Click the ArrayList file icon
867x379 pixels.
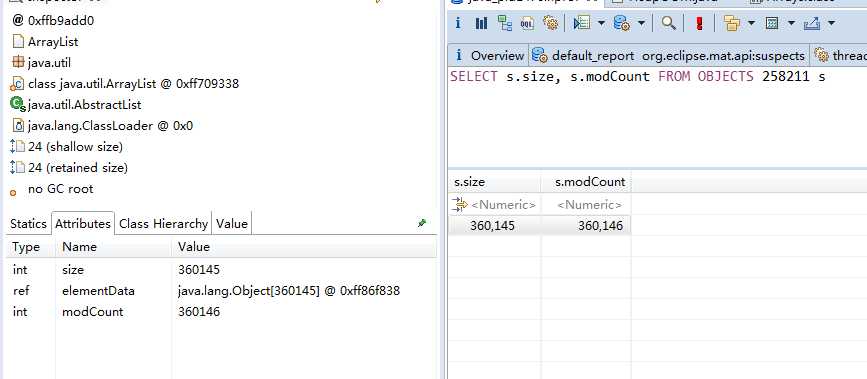point(18,41)
